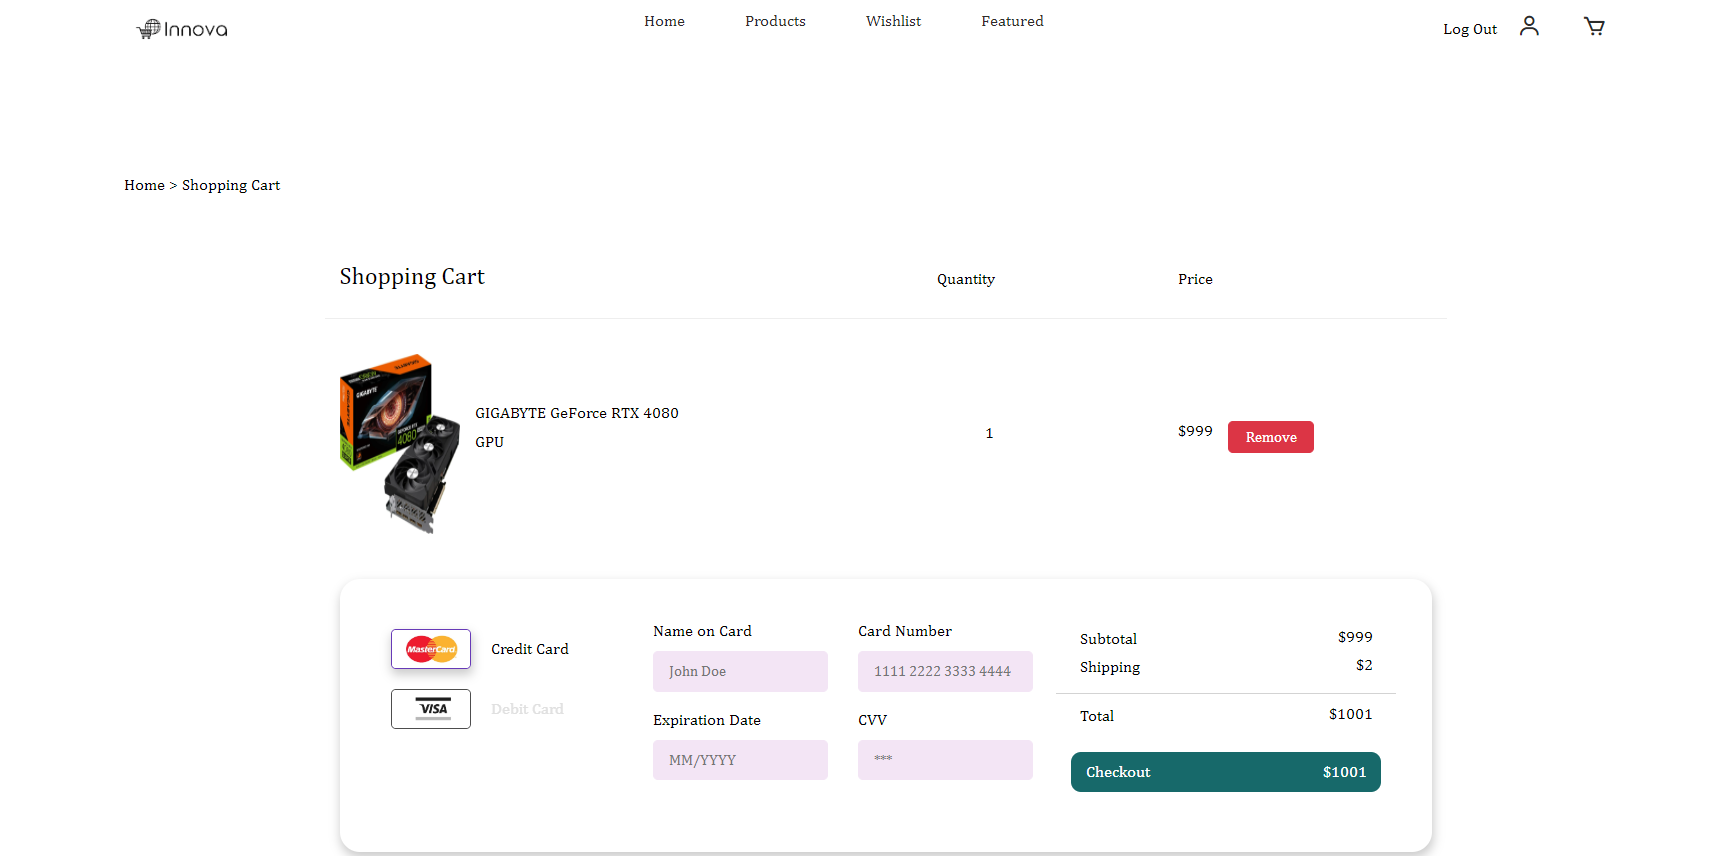Screen dimensions: 1721x856
Task: Open the shopping cart icon
Action: click(x=1594, y=27)
